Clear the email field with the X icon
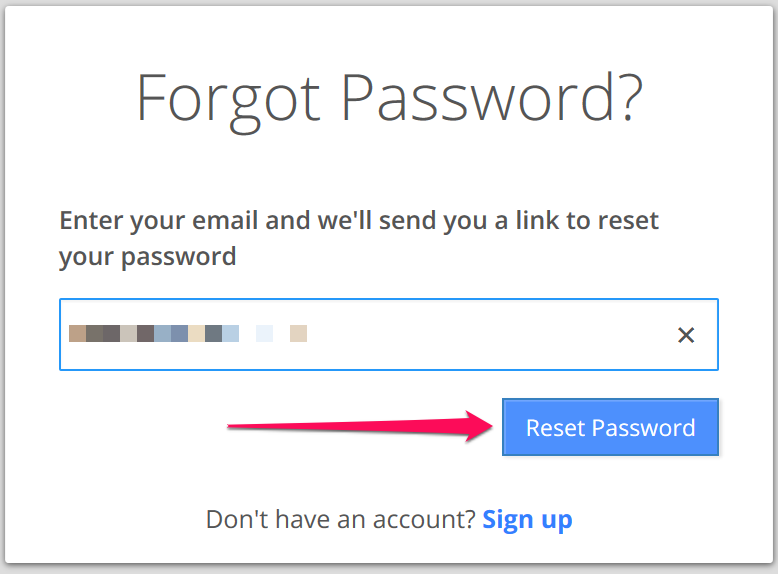The height and width of the screenshot is (574, 778). coord(686,335)
